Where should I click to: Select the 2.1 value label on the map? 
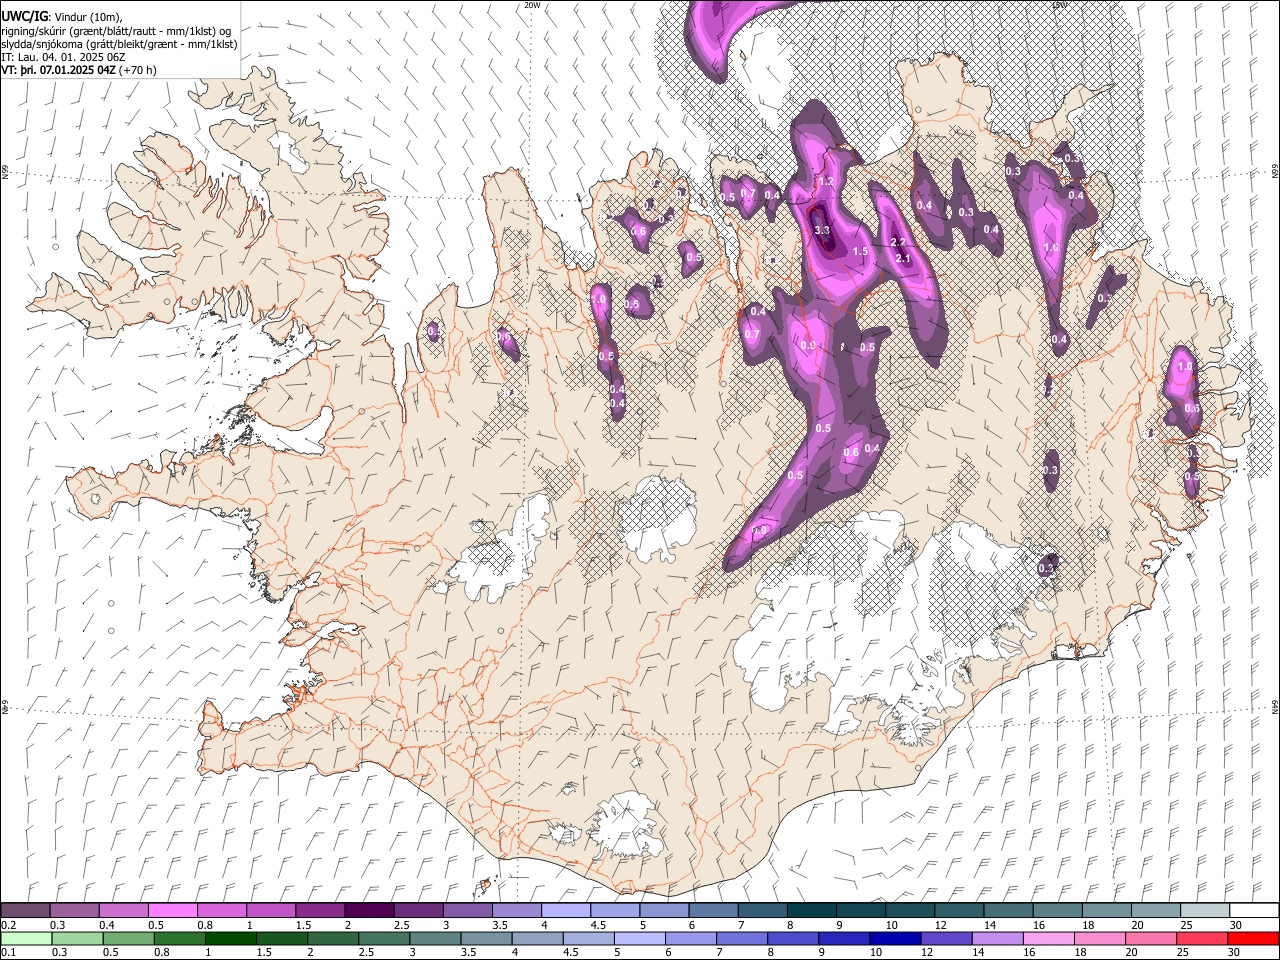[904, 259]
